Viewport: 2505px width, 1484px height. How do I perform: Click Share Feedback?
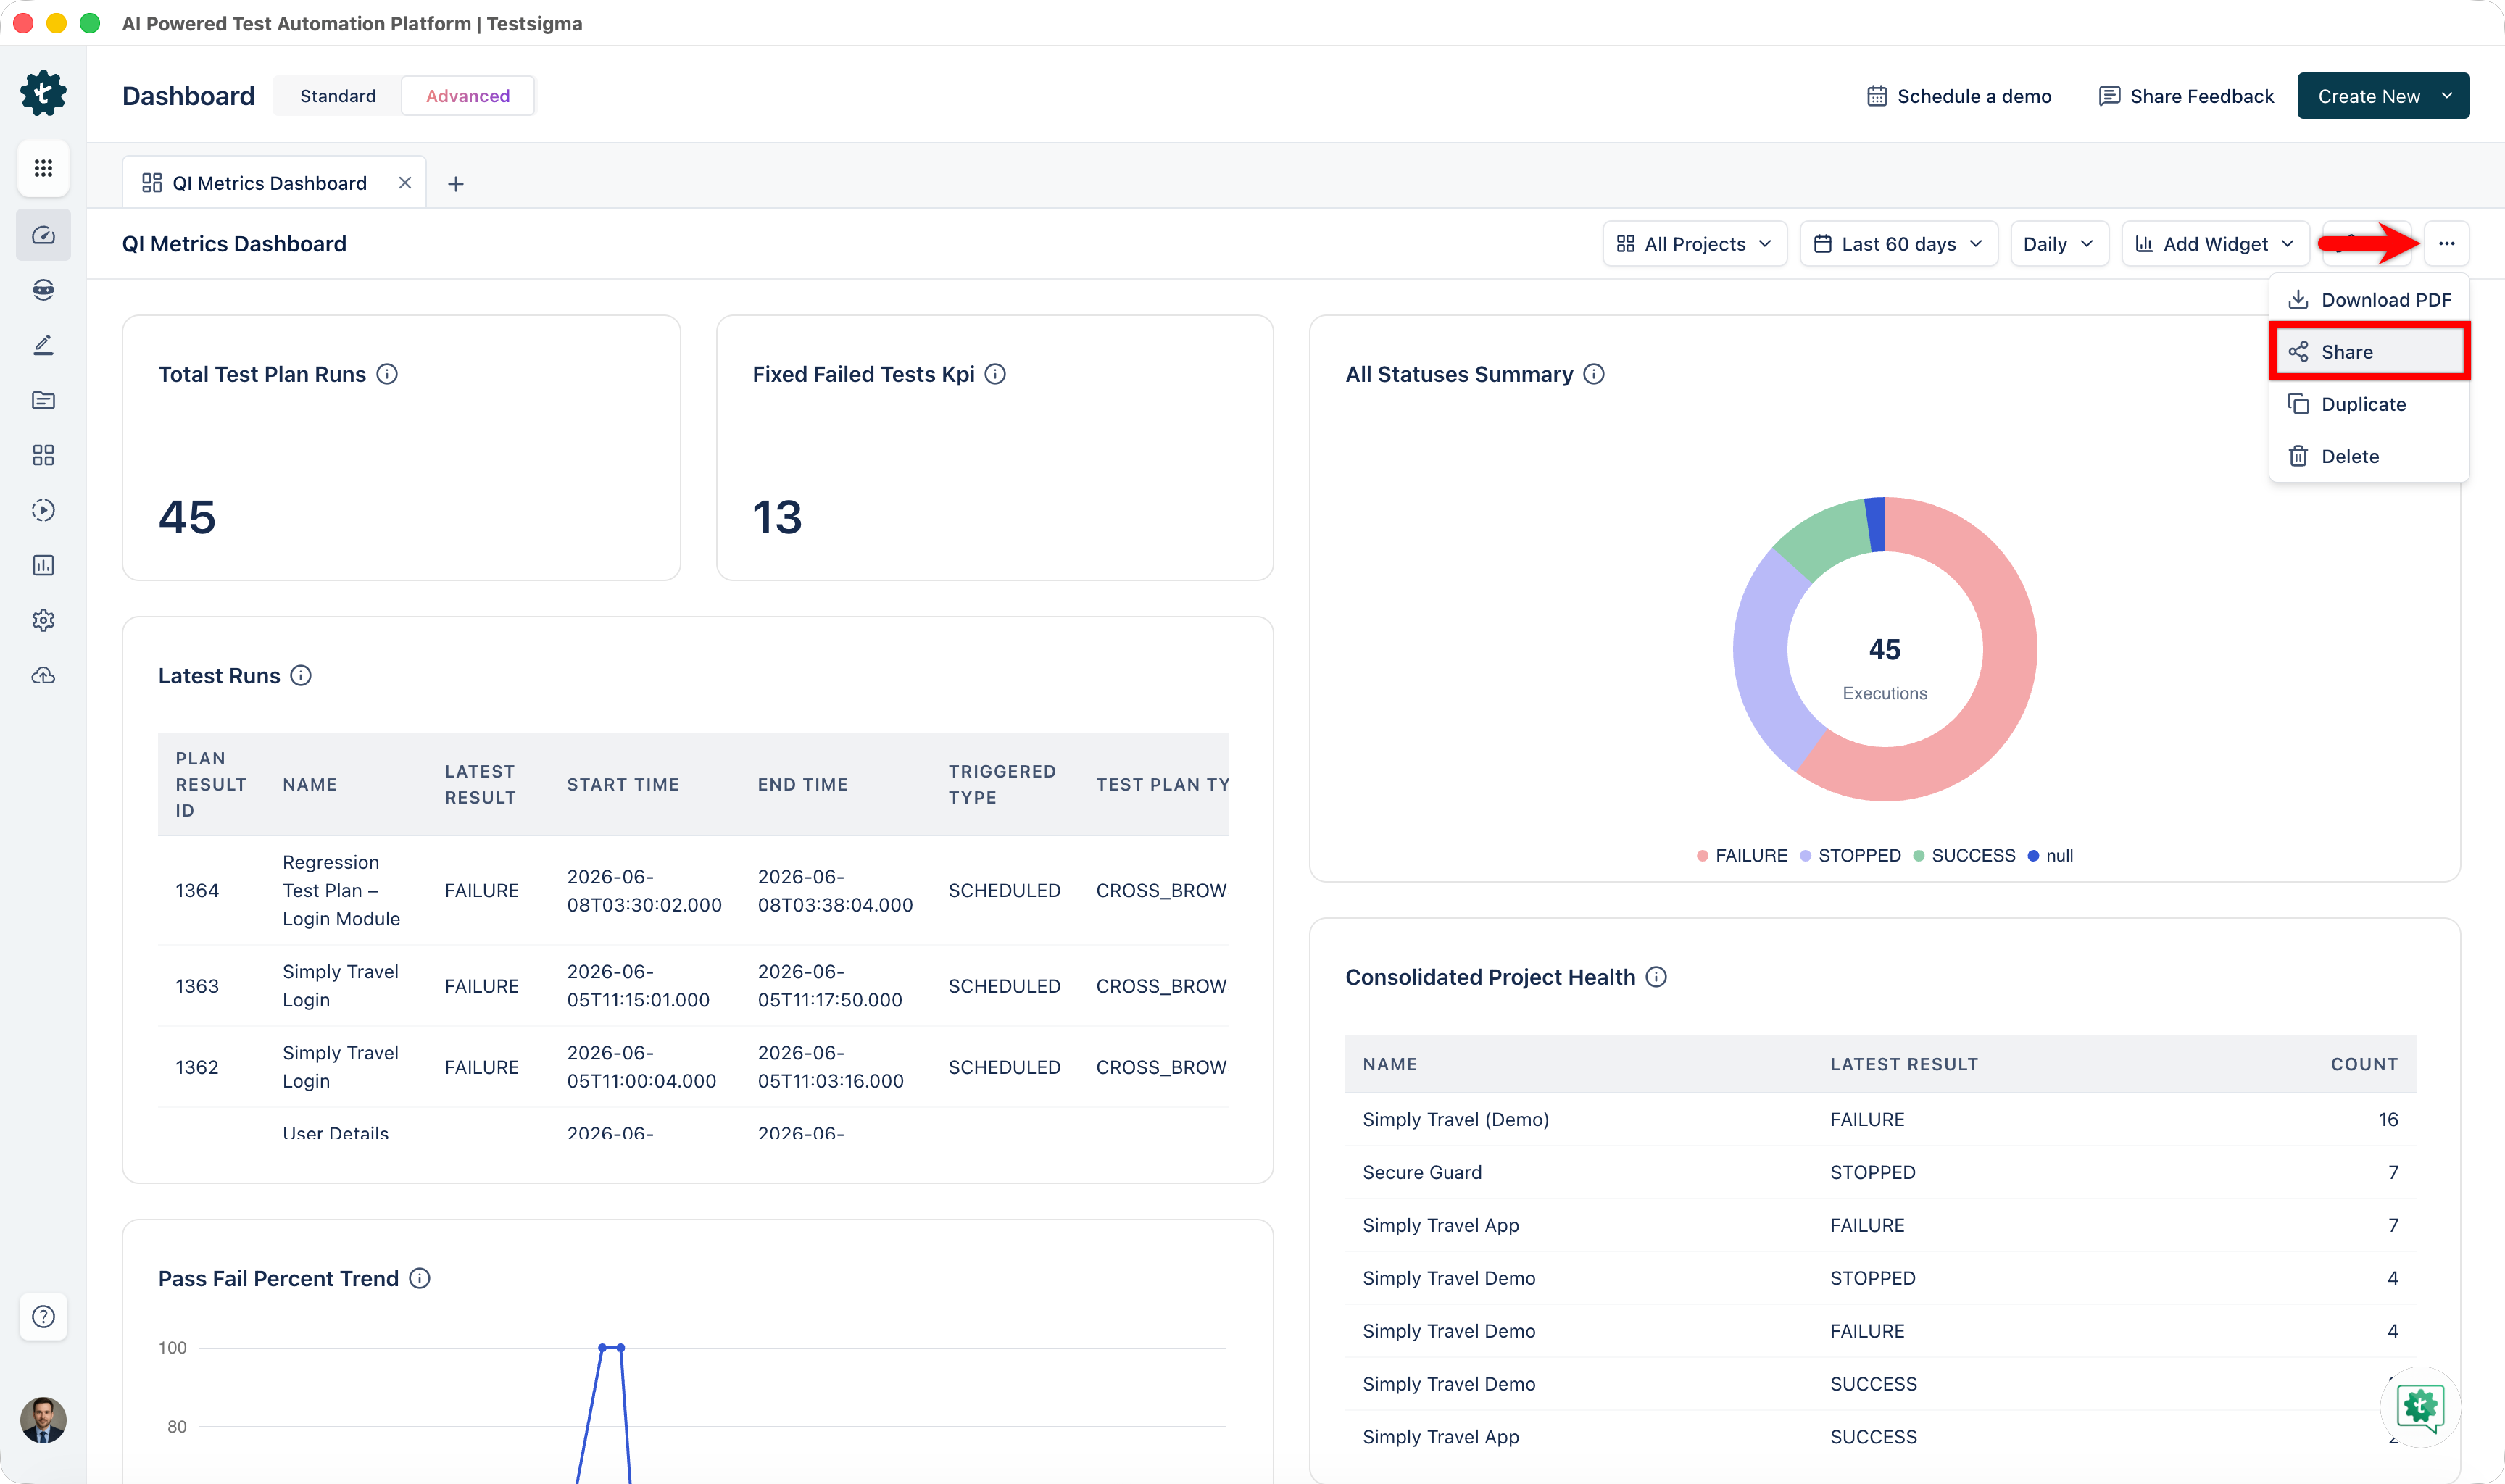[2186, 96]
